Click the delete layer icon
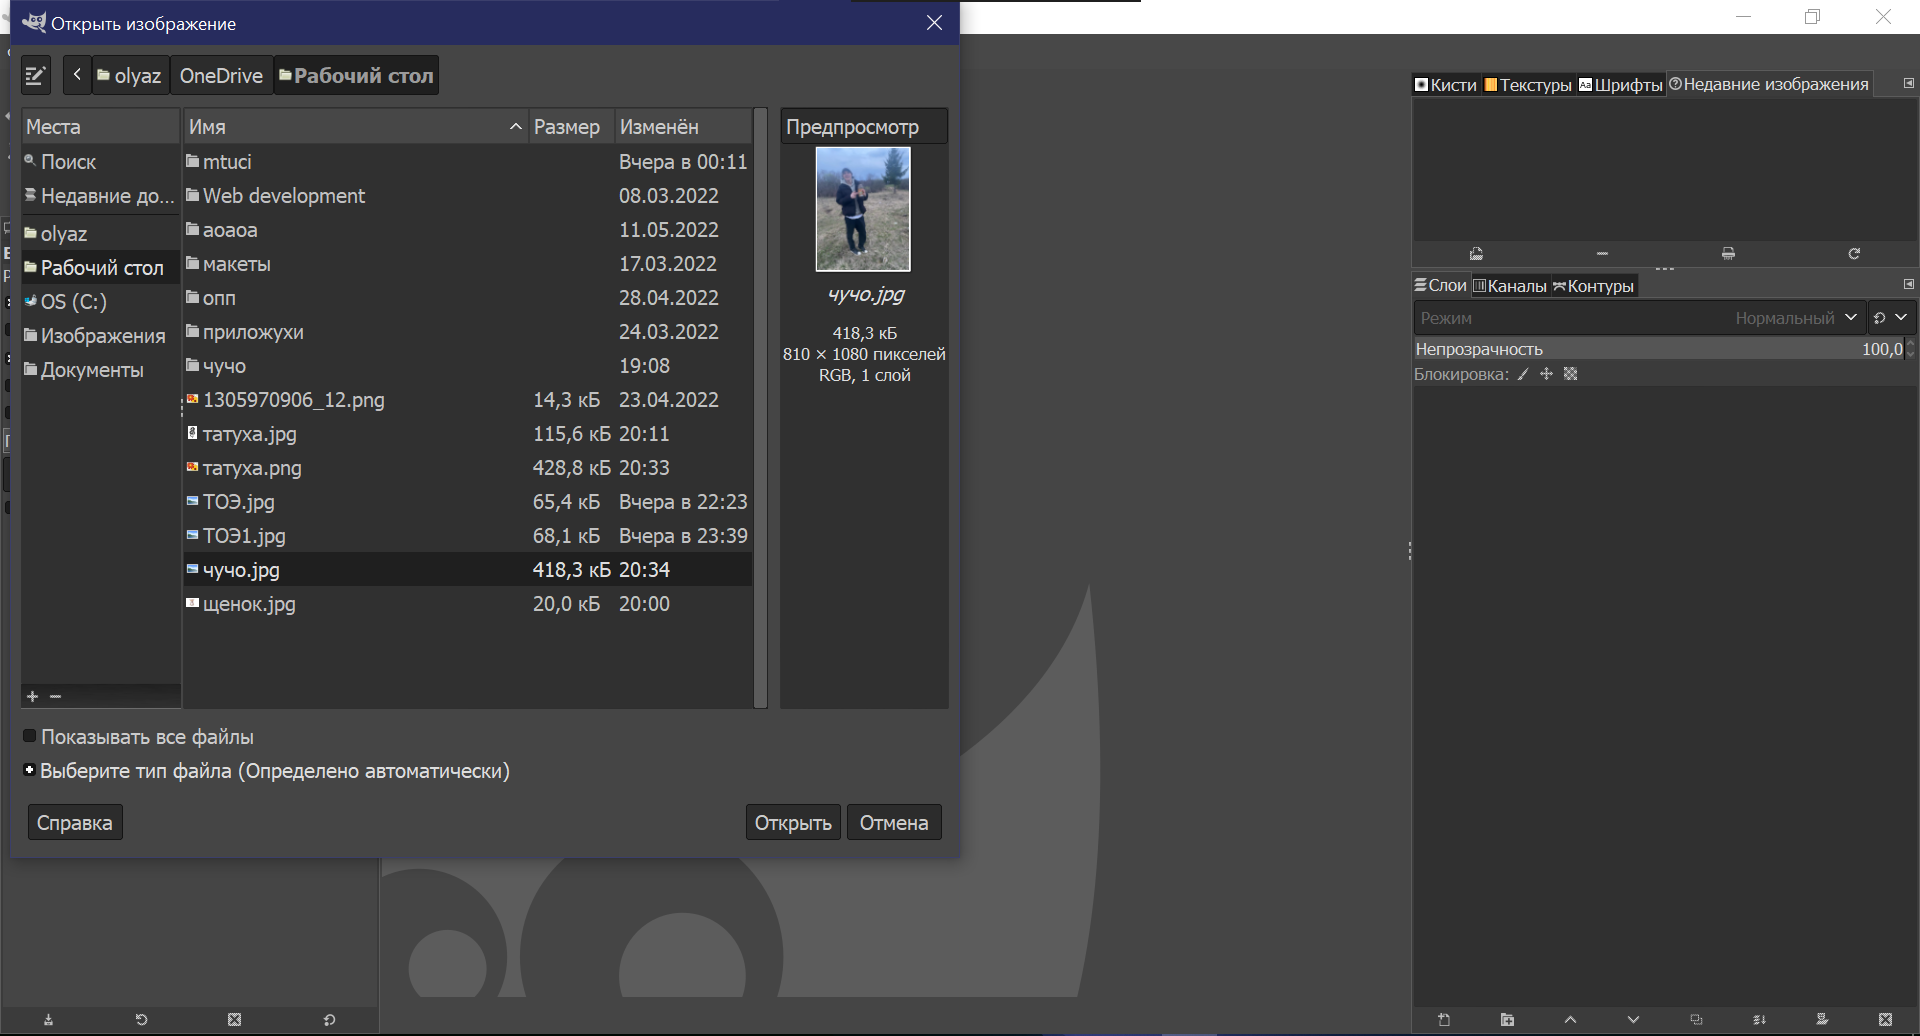This screenshot has height=1036, width=1920. 1885,1020
